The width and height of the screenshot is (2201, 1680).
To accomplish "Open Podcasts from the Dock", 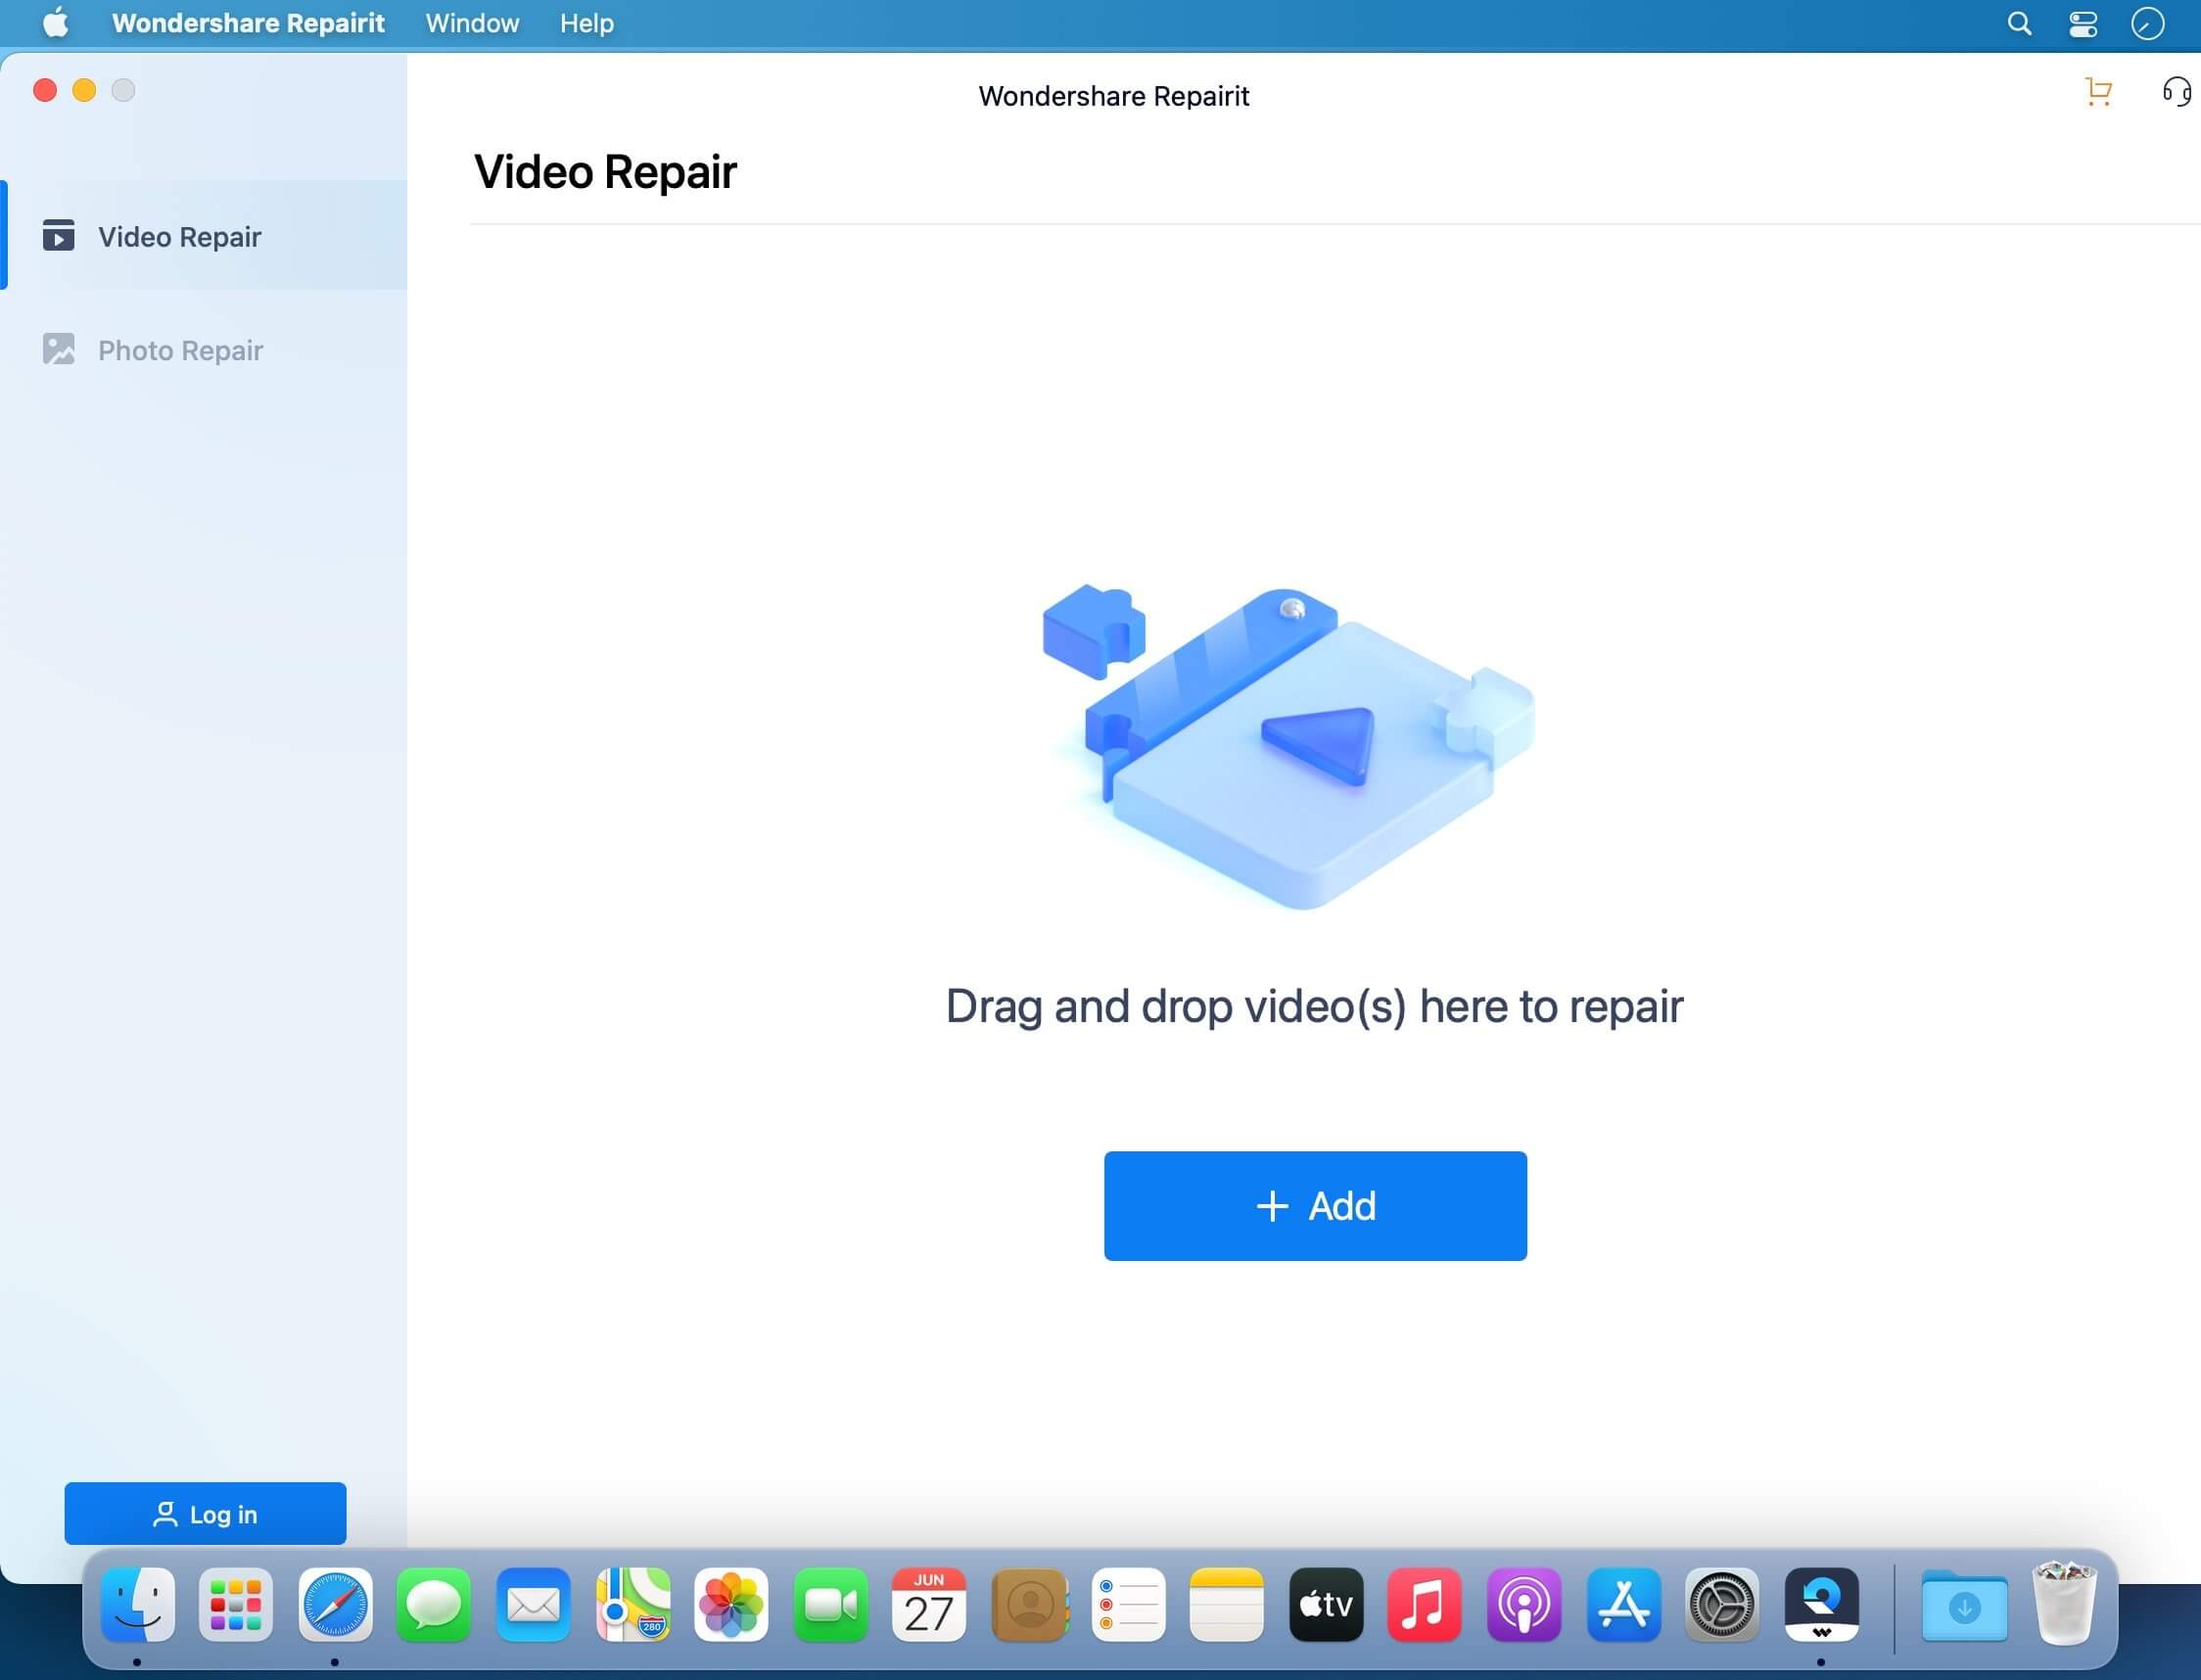I will point(1524,1607).
